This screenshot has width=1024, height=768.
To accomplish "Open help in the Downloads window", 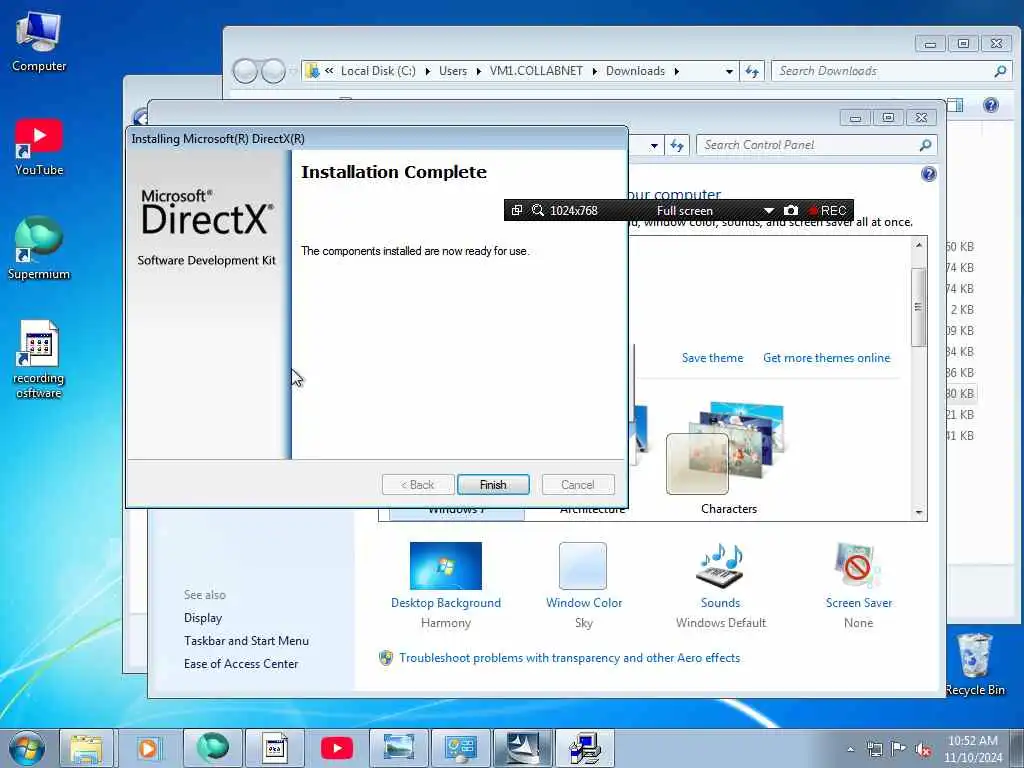I will 990,104.
